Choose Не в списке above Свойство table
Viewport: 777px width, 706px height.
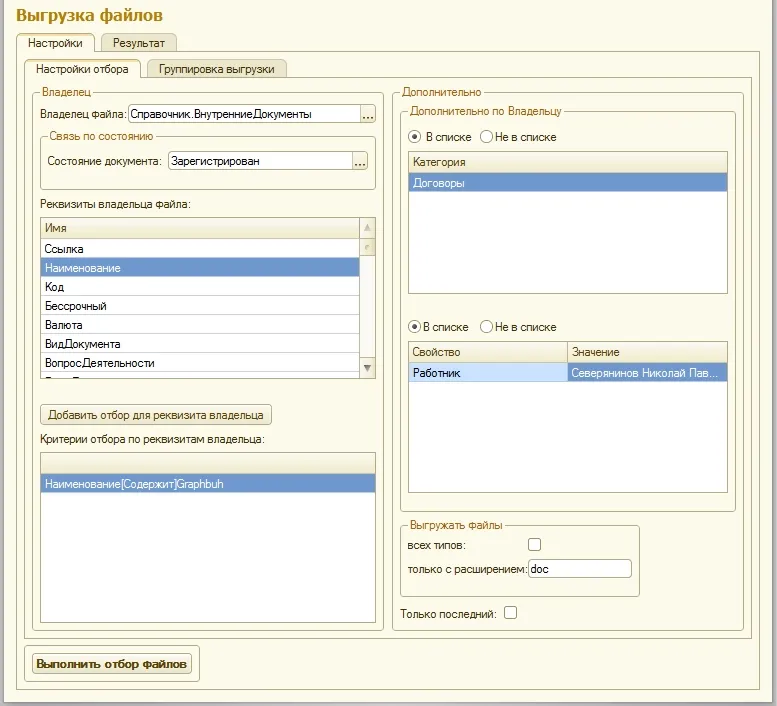[x=518, y=327]
